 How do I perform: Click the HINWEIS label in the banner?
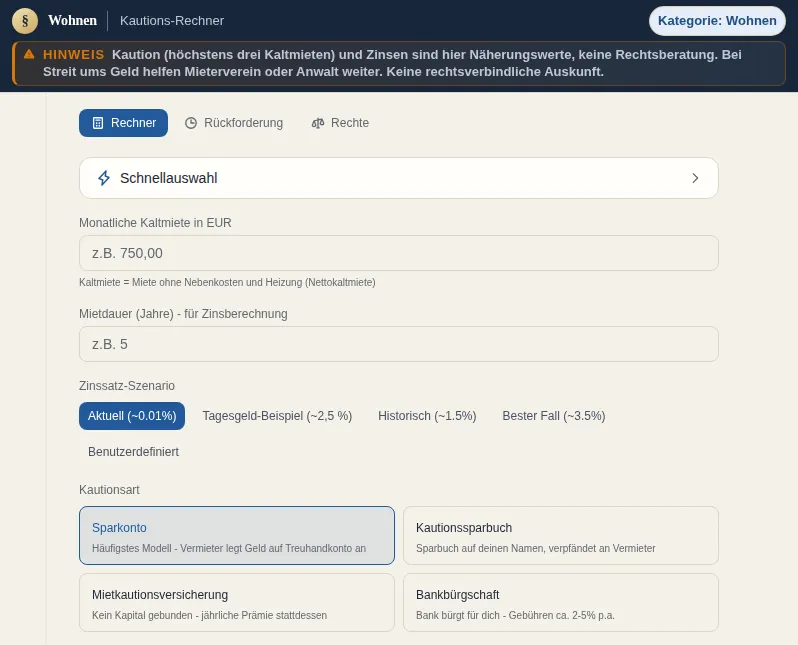(x=74, y=54)
